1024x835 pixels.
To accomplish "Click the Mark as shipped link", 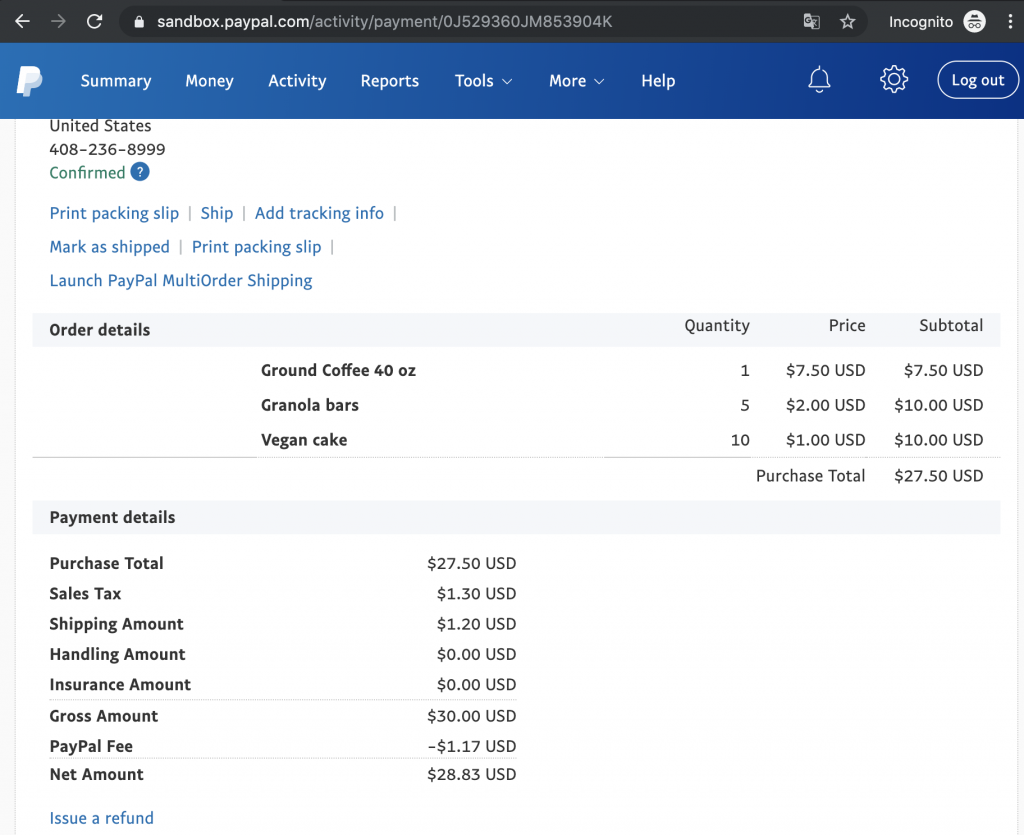I will point(110,247).
